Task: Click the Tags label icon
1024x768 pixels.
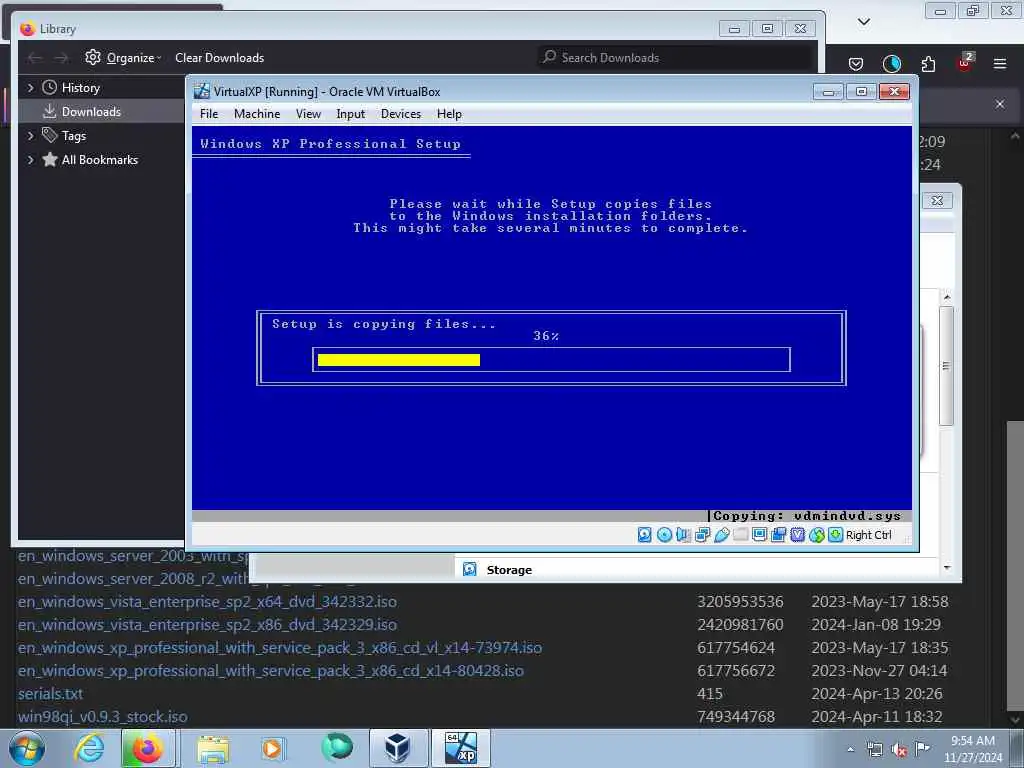Action: click(x=50, y=135)
